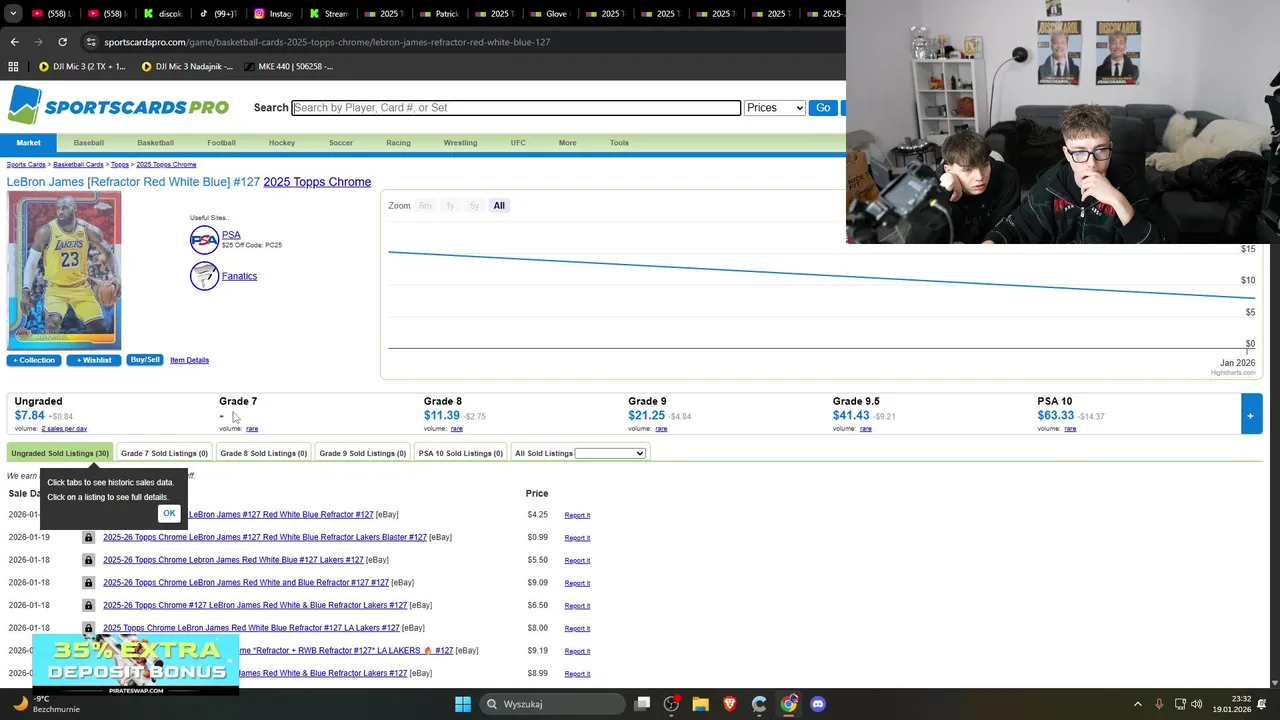Open 2025 Topps Chrome title link
This screenshot has height=720, width=1280.
tap(317, 182)
